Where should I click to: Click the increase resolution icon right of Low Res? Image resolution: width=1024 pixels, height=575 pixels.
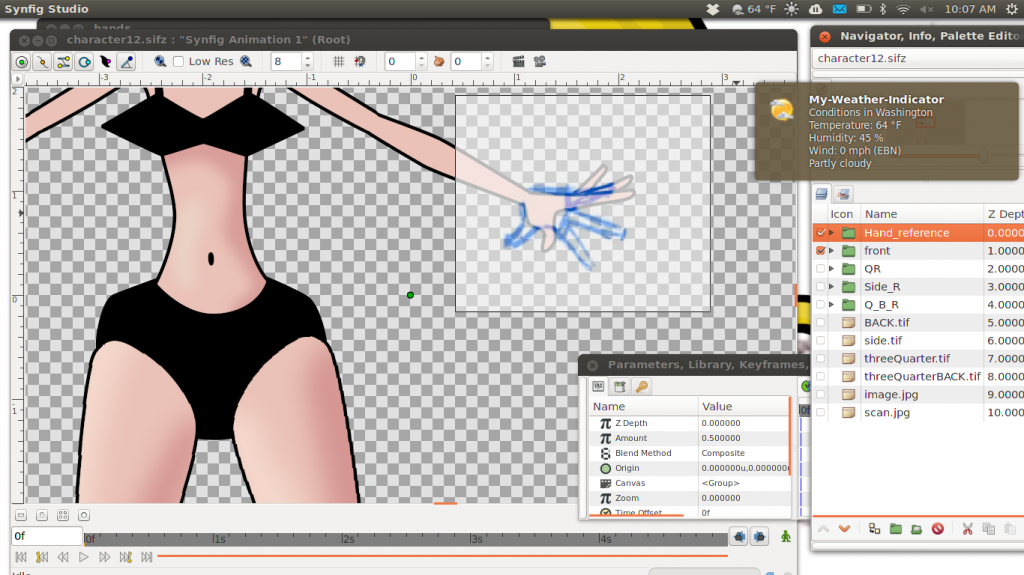[x=246, y=61]
